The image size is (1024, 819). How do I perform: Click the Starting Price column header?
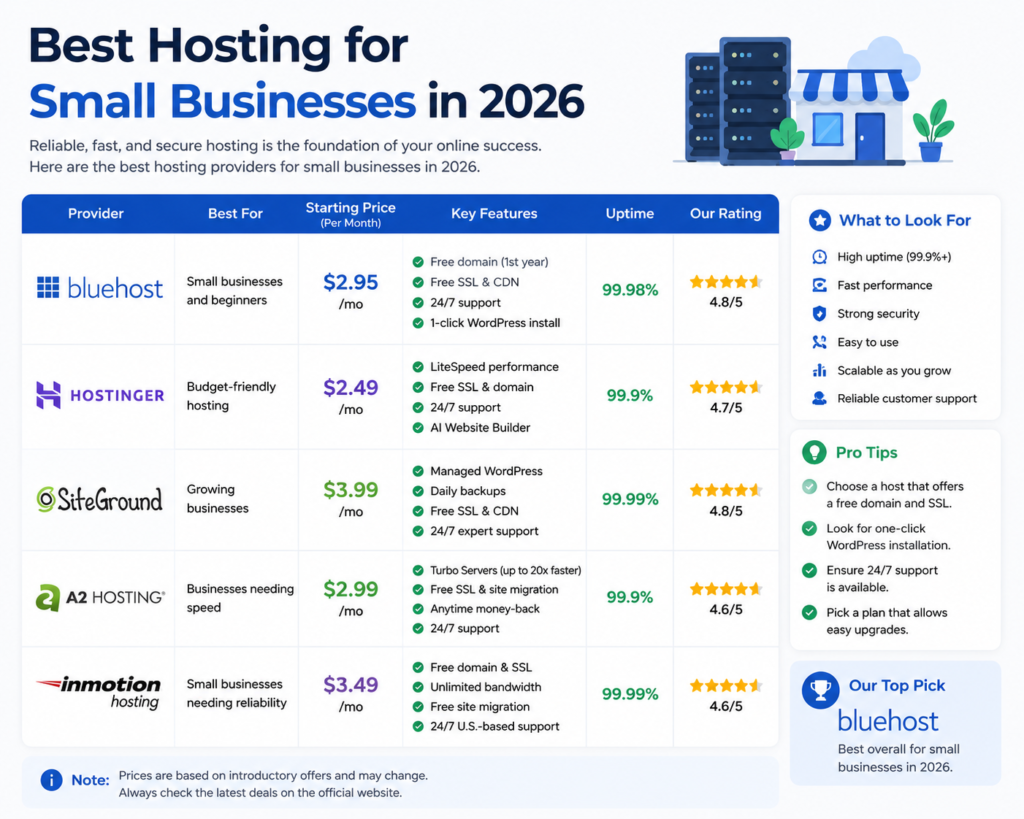pos(351,214)
